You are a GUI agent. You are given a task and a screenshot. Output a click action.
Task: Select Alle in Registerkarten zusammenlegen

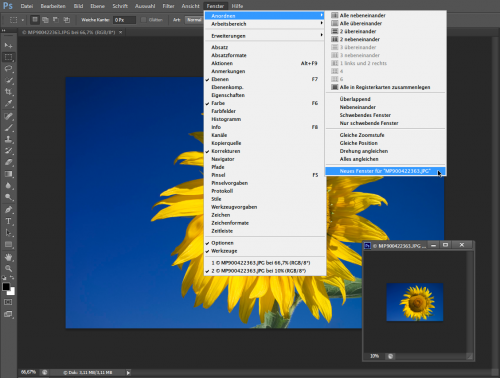(386, 87)
